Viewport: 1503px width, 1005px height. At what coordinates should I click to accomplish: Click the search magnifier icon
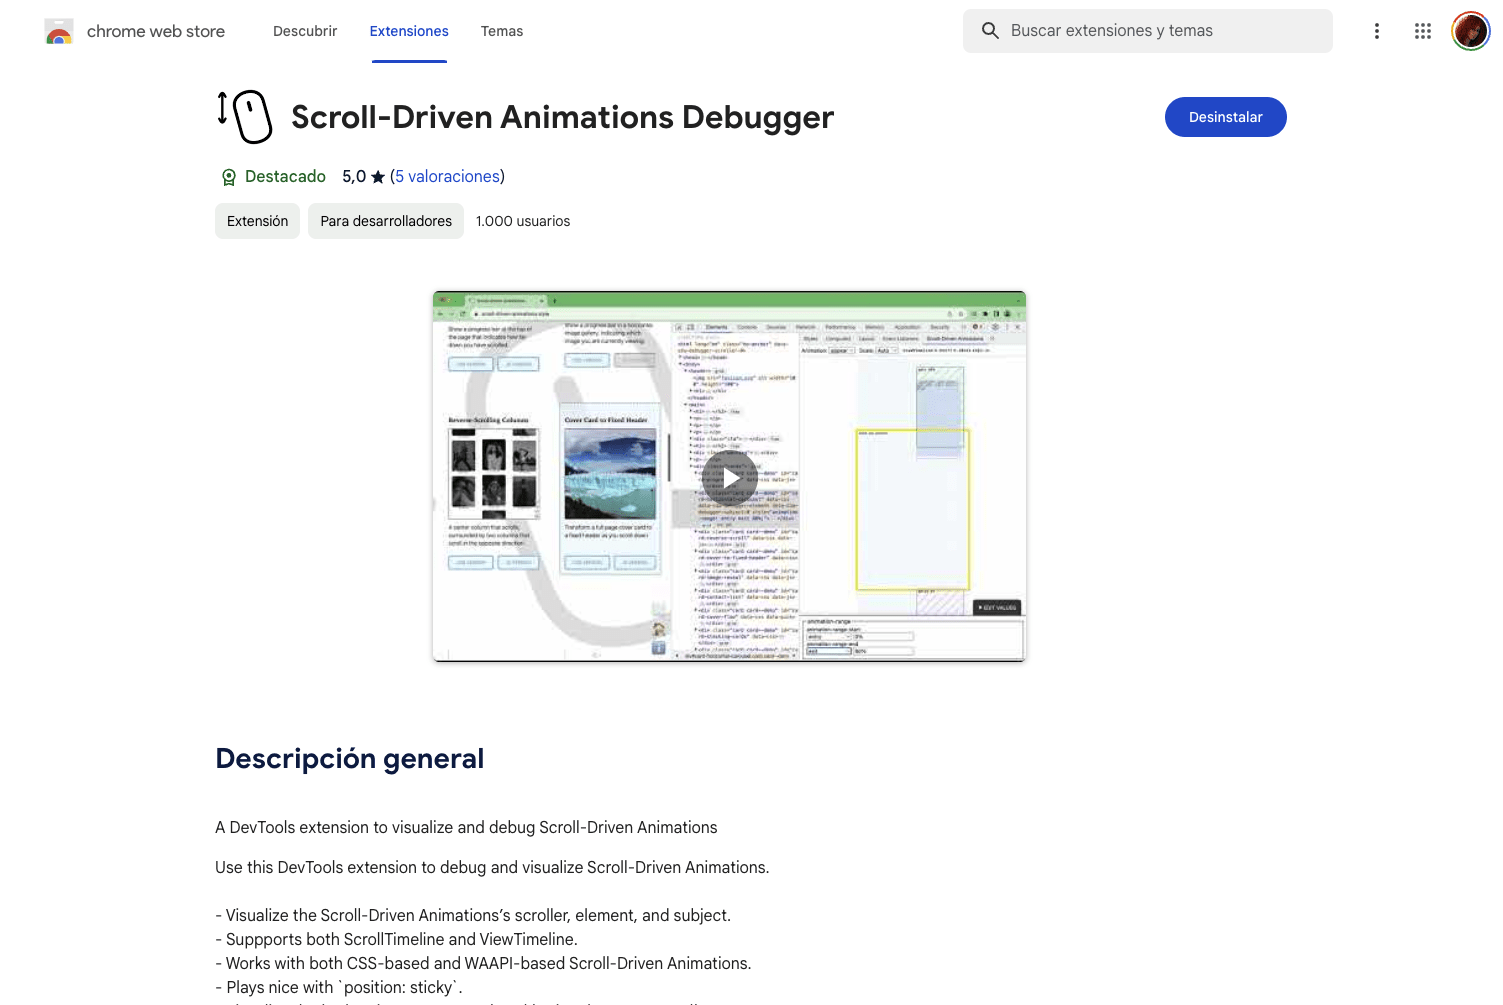tap(990, 31)
